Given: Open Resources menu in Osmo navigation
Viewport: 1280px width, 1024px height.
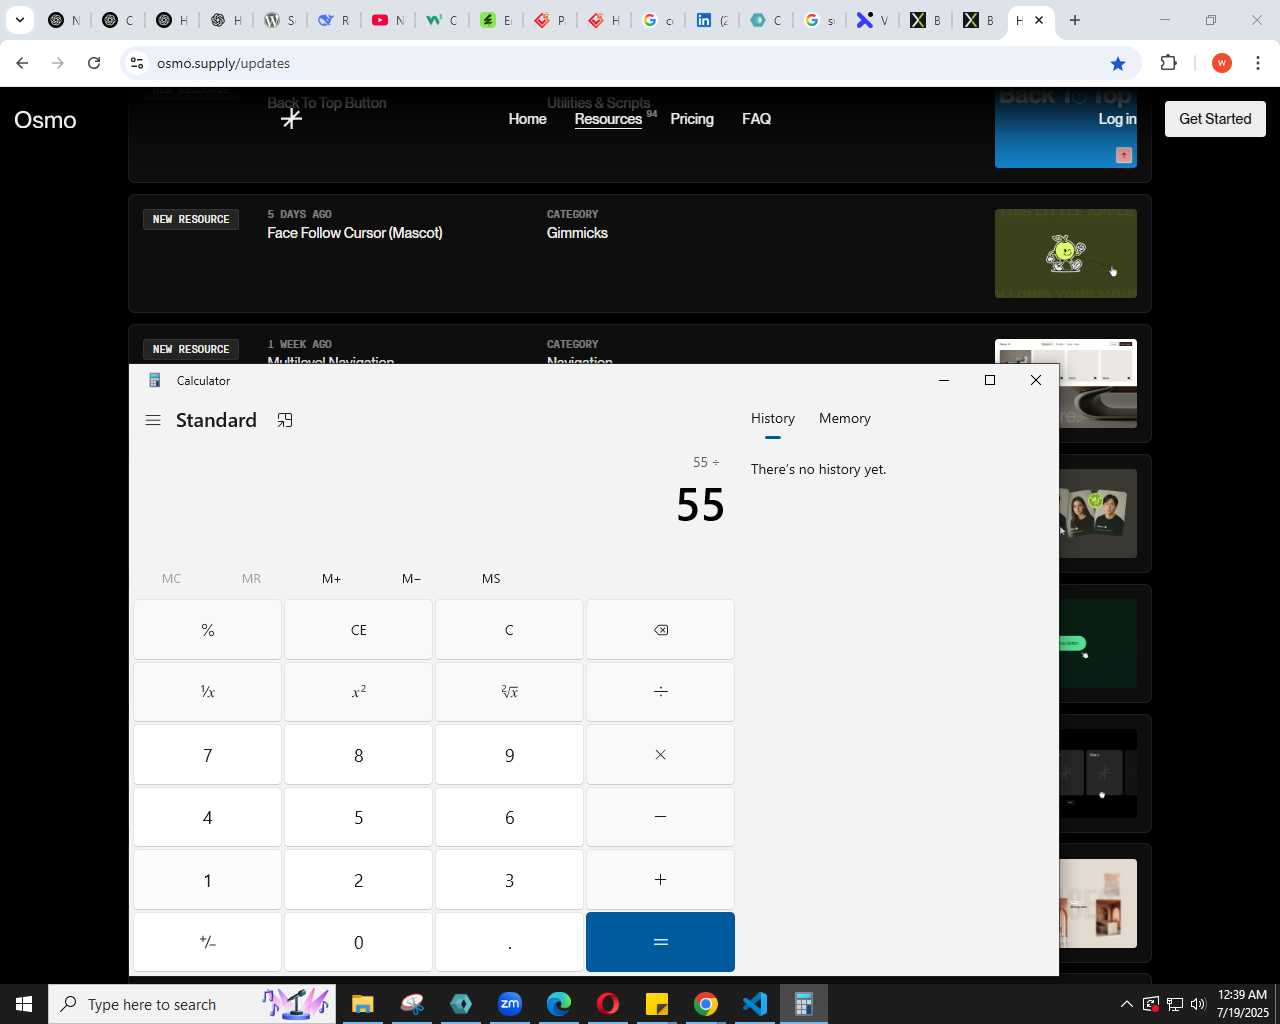Looking at the screenshot, I should 608,119.
